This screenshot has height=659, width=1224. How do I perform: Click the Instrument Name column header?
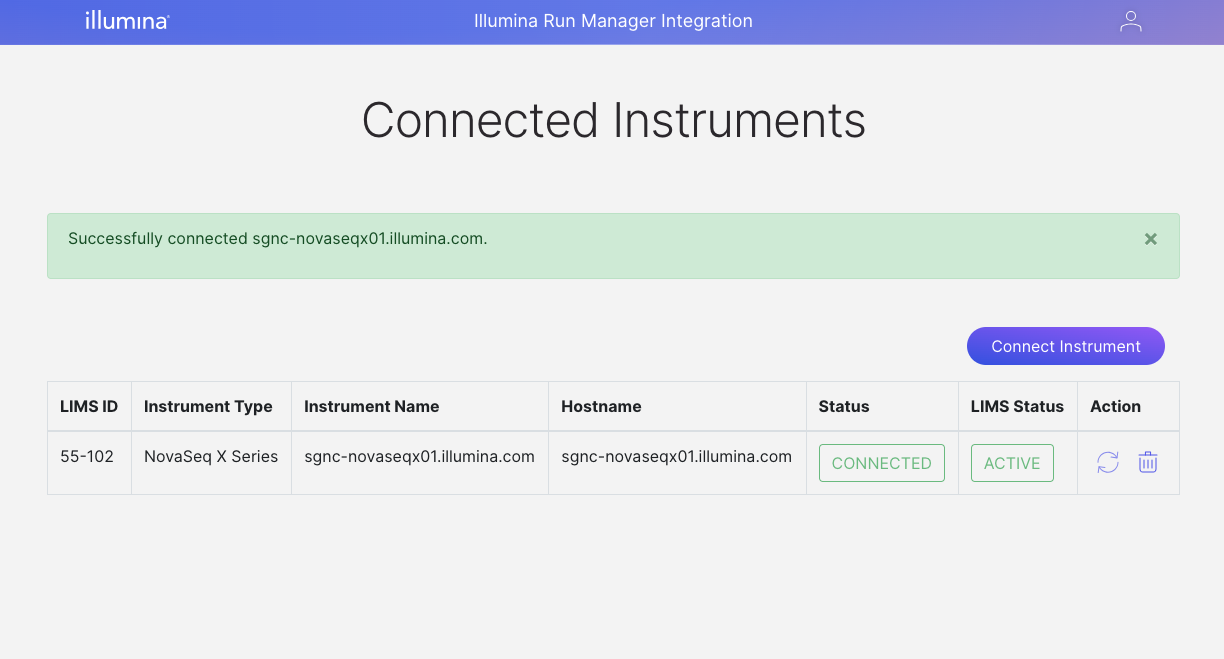coord(371,406)
